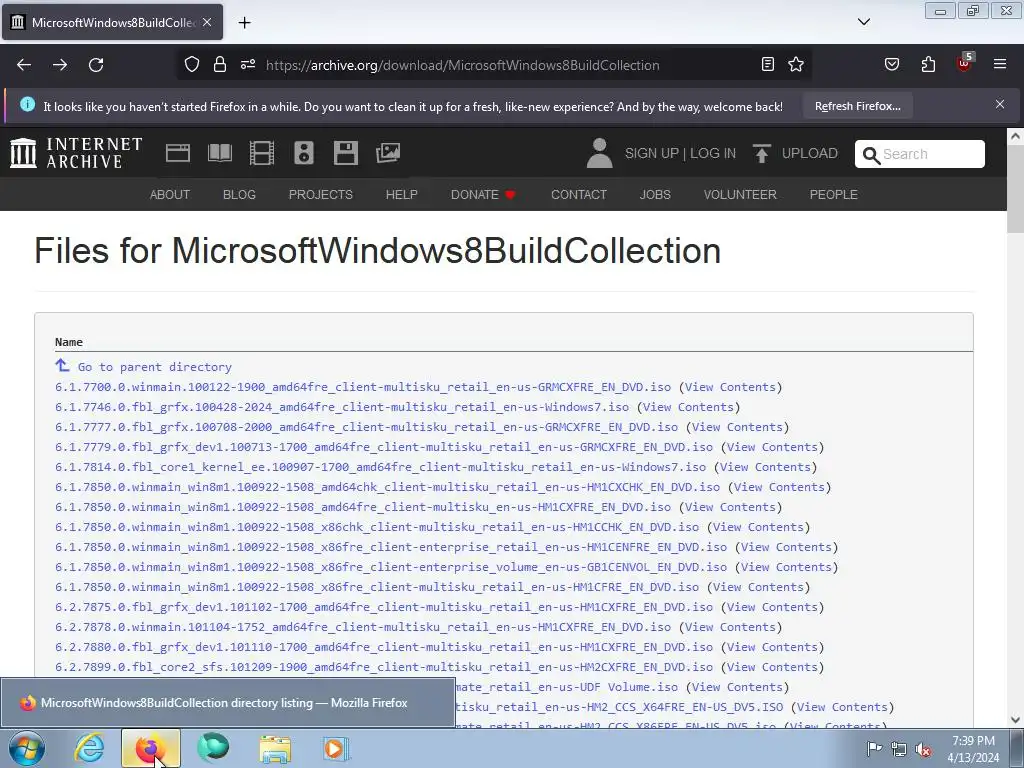Viewport: 1024px width, 768px height.
Task: Dismiss the Firefox refresh notification bar
Action: [x=1000, y=104]
